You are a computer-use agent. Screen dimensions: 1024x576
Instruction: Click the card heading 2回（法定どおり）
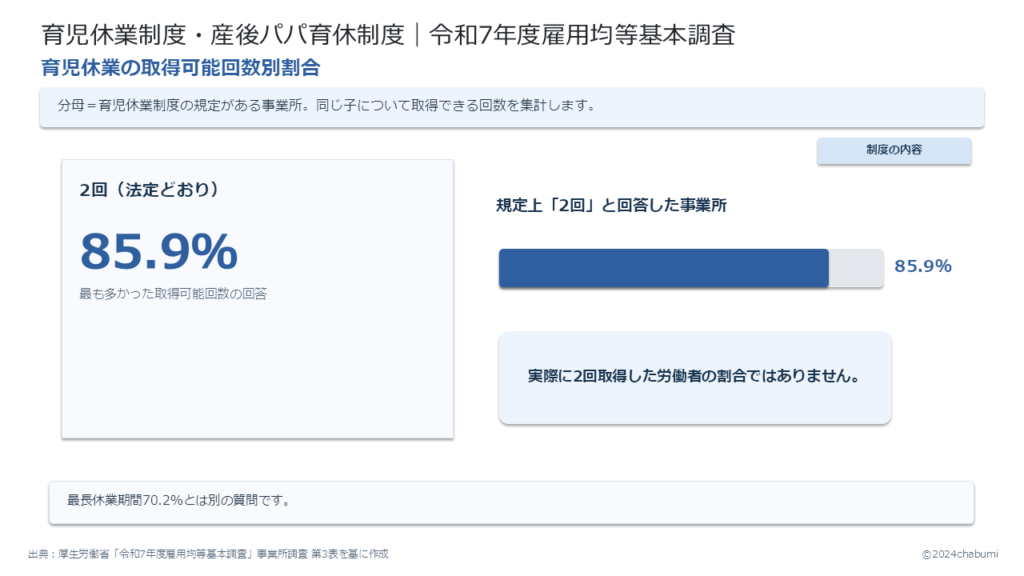pyautogui.click(x=150, y=189)
